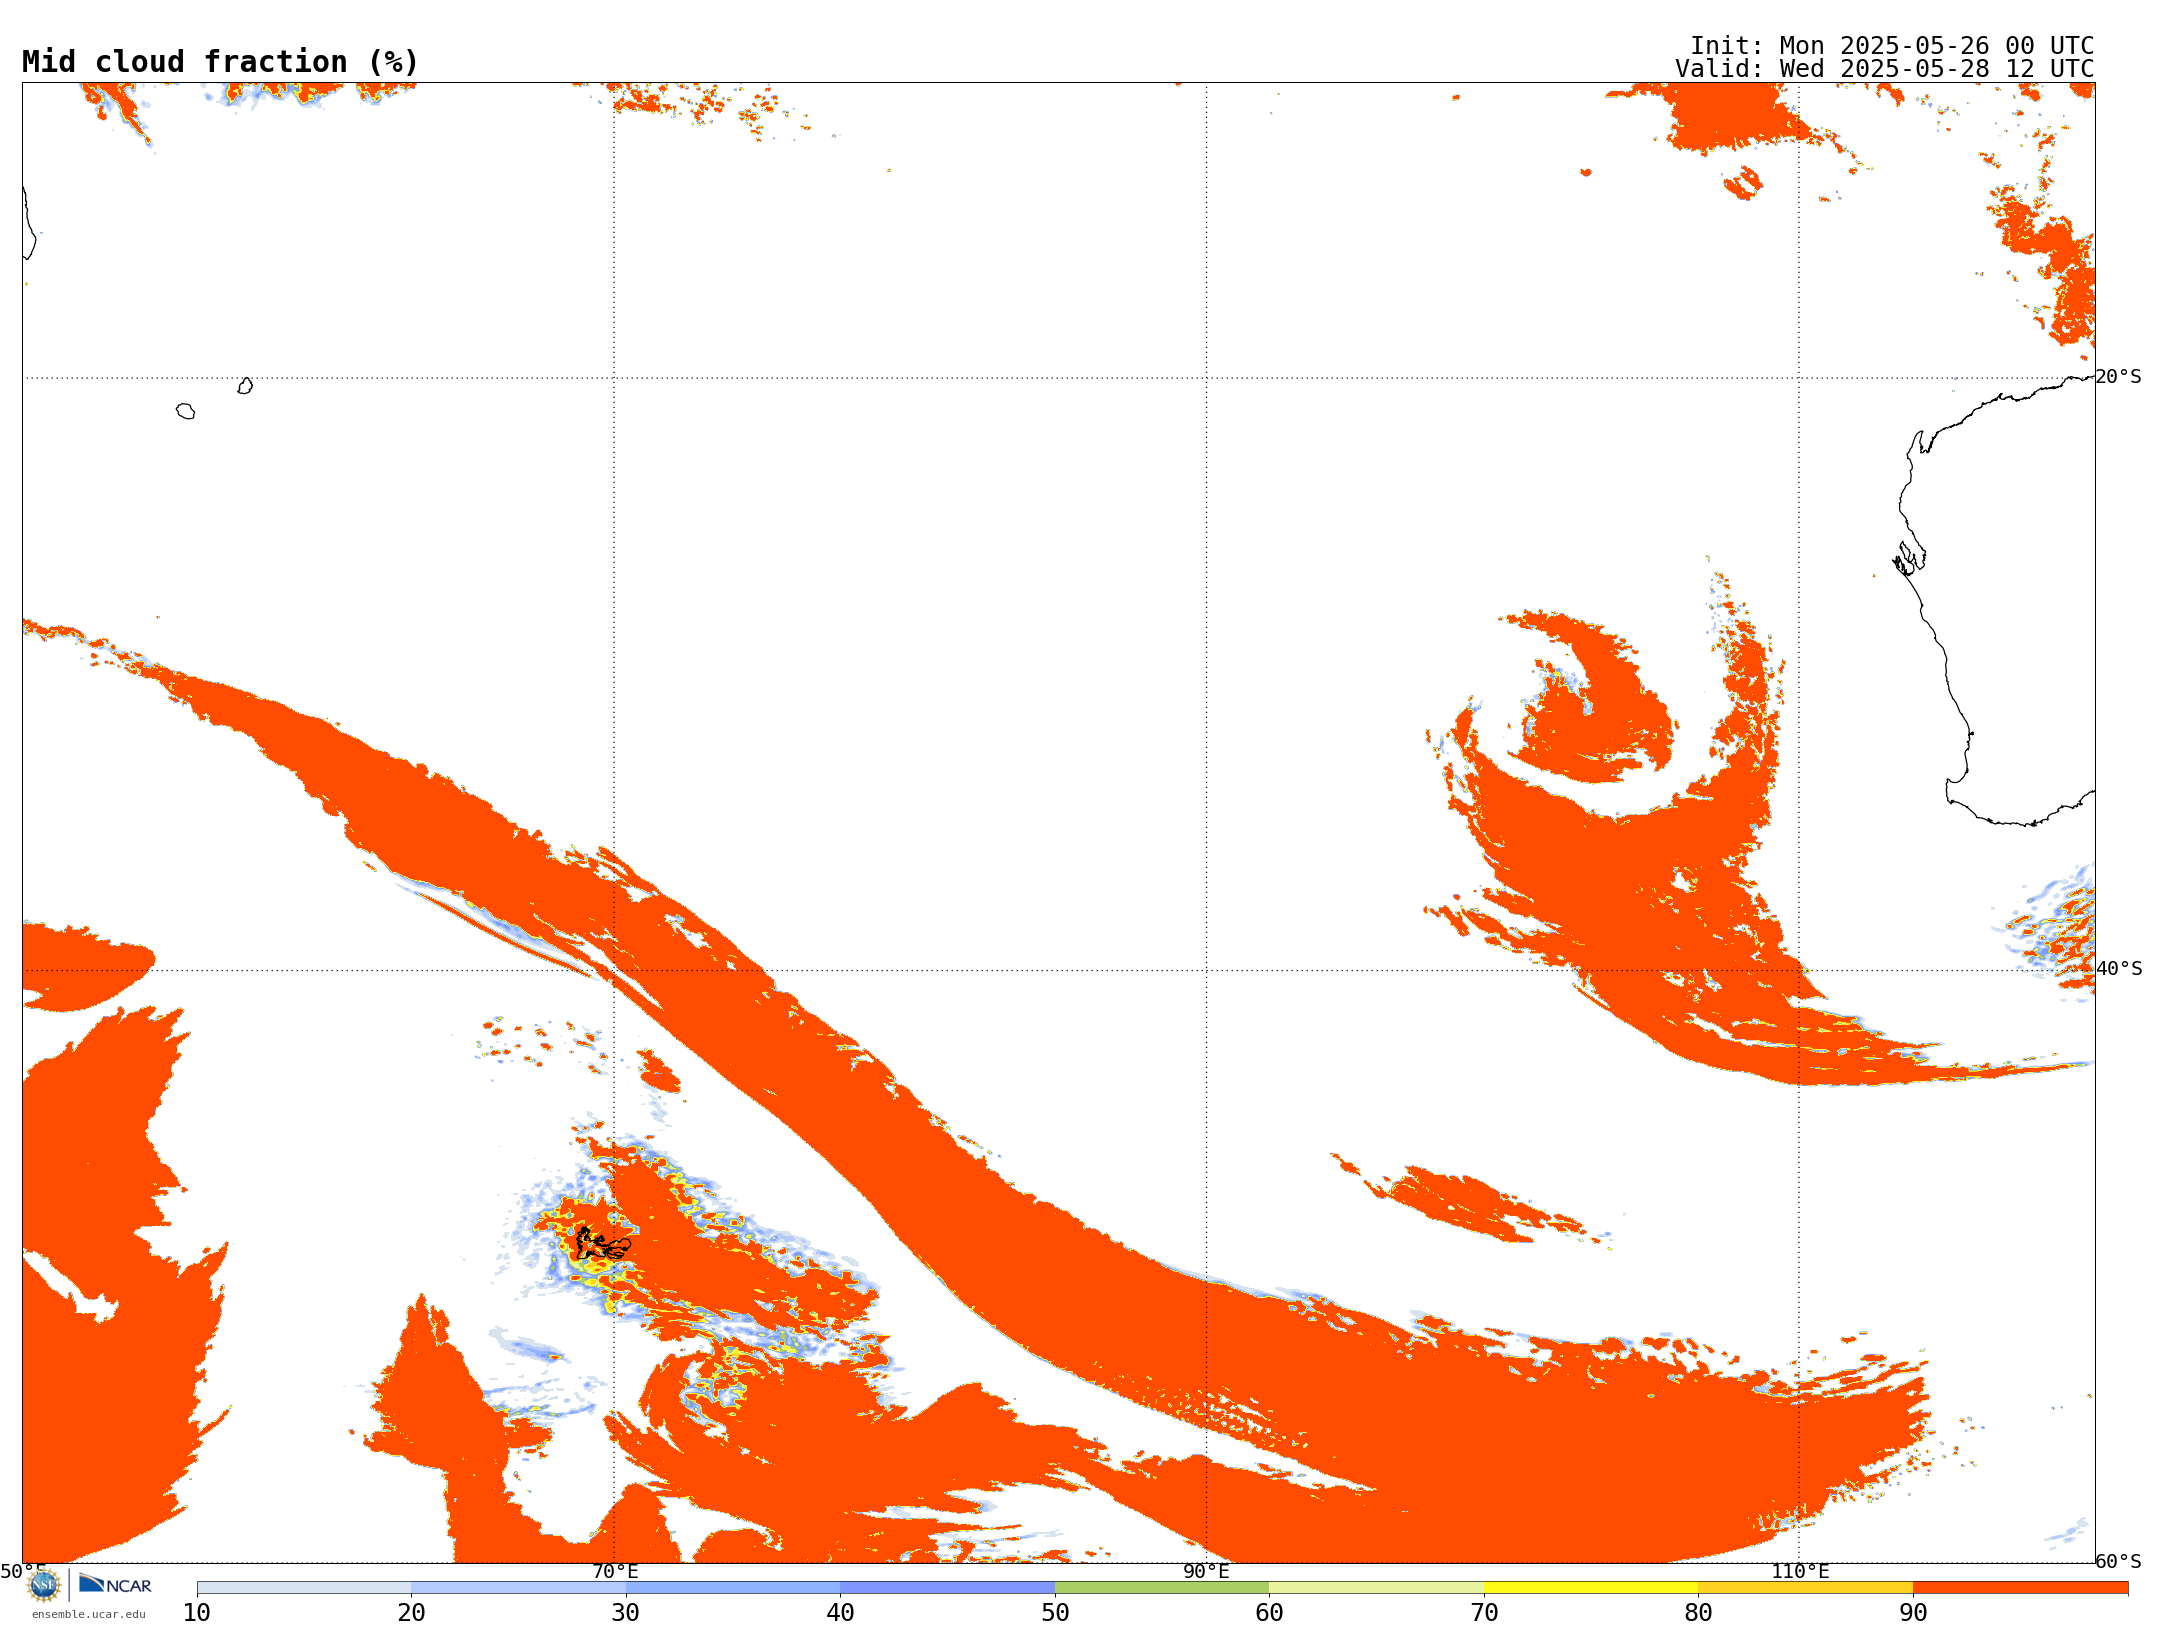Screen dimensions: 2160x1626
Task: Click the 20–30 light blue colorbar segment
Action: click(x=518, y=1588)
